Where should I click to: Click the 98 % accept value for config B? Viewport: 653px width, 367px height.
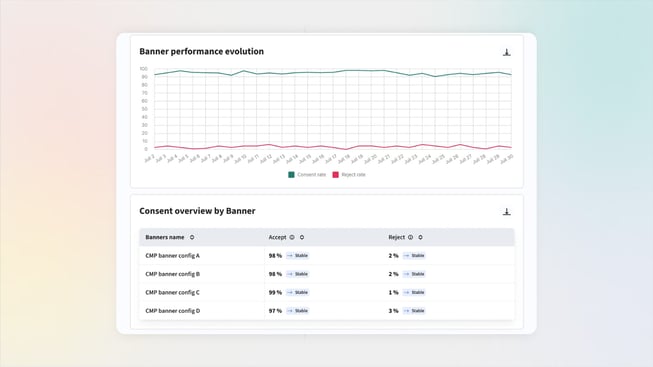pos(275,274)
